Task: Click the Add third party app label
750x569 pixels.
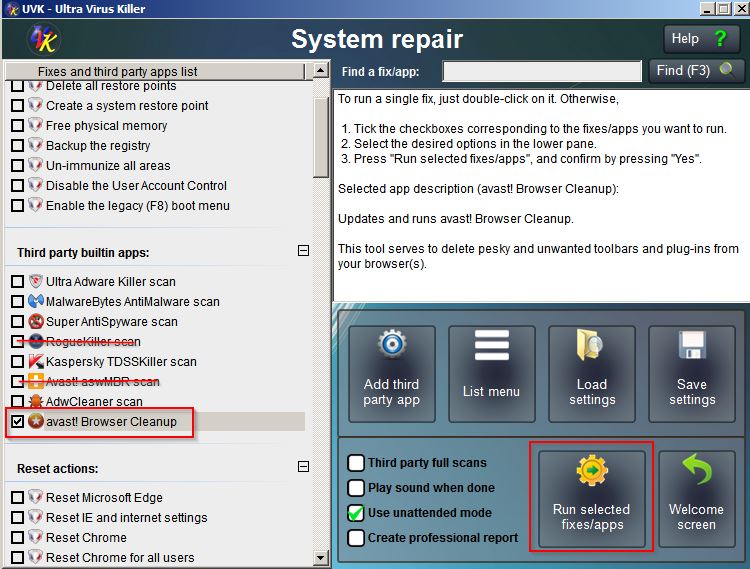Action: tap(392, 392)
